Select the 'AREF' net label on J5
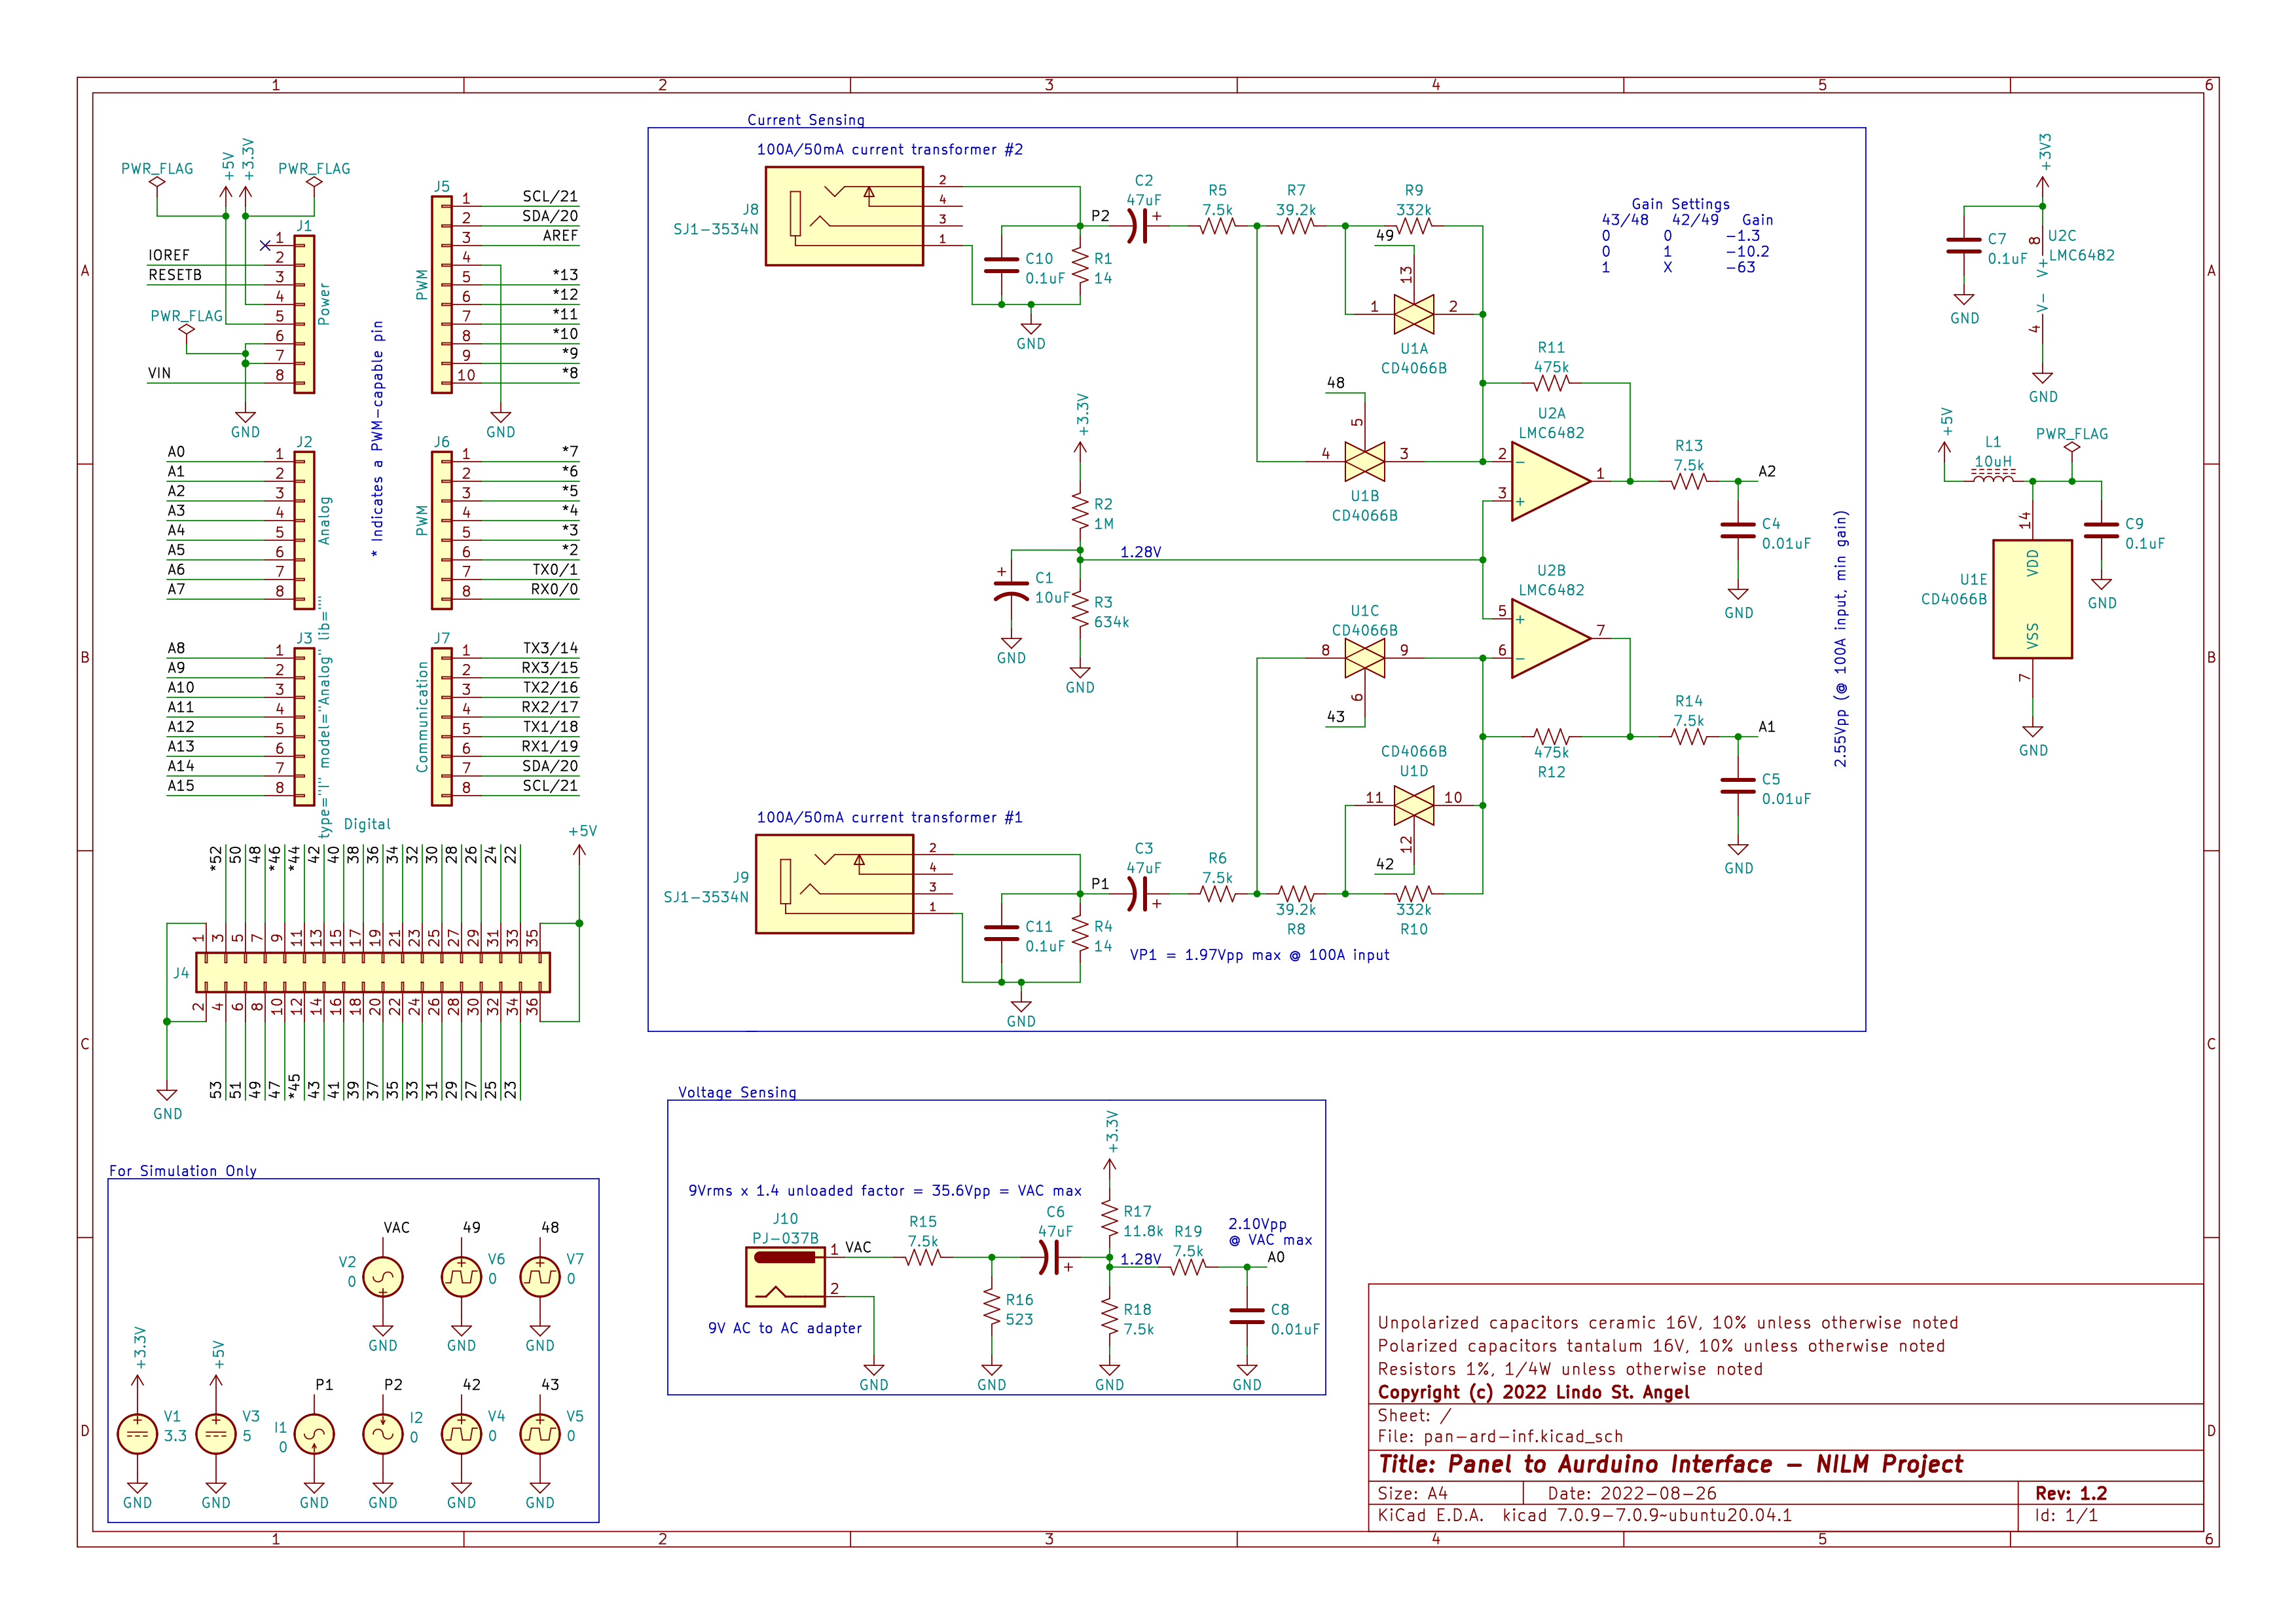 coord(560,236)
